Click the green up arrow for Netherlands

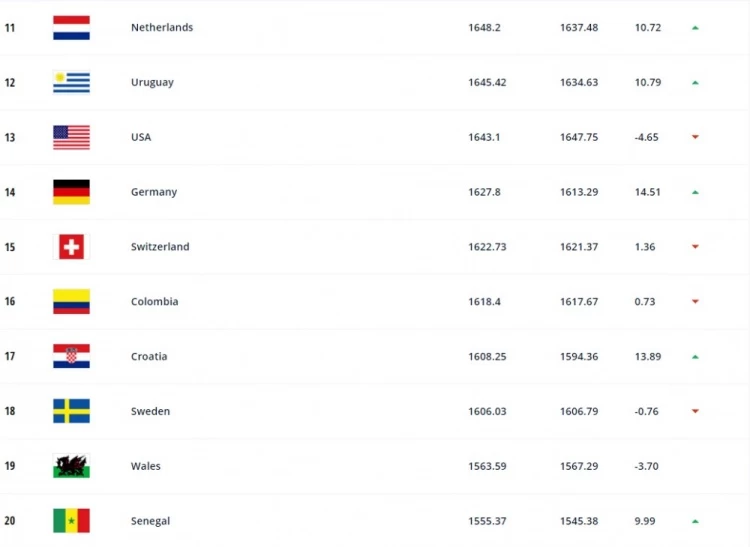[695, 28]
